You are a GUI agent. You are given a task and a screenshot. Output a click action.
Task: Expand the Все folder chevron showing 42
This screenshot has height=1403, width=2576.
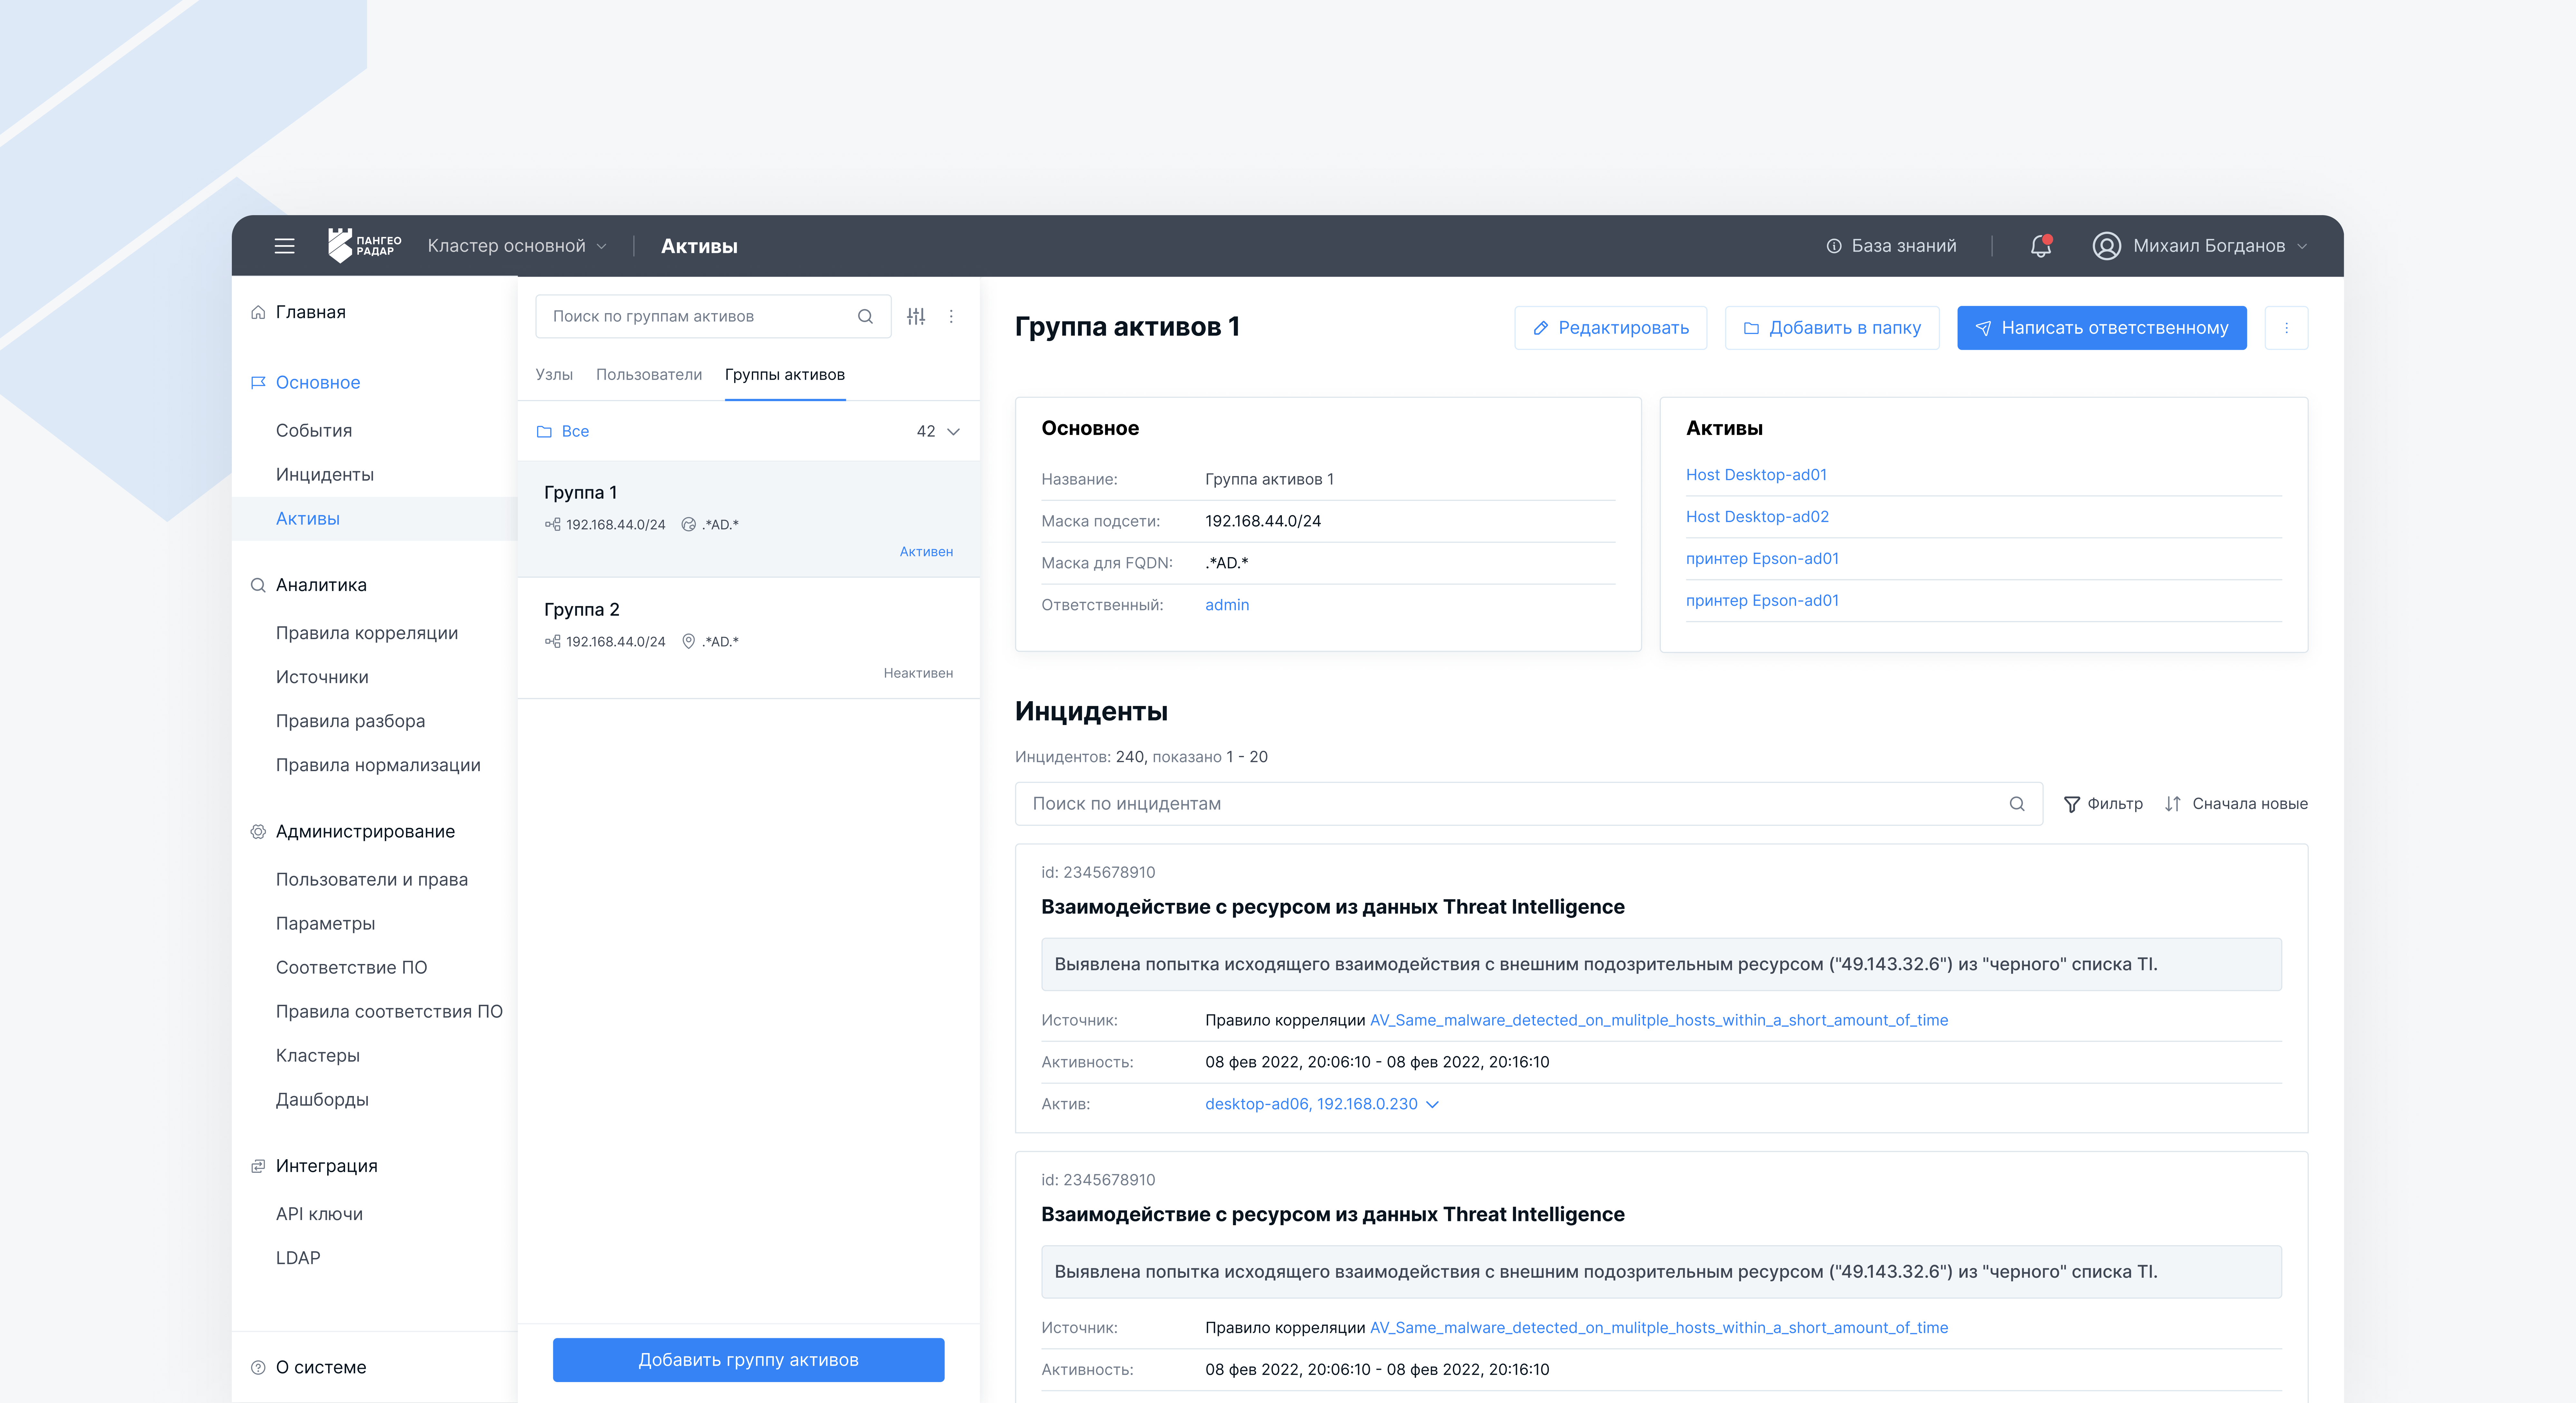tap(953, 431)
